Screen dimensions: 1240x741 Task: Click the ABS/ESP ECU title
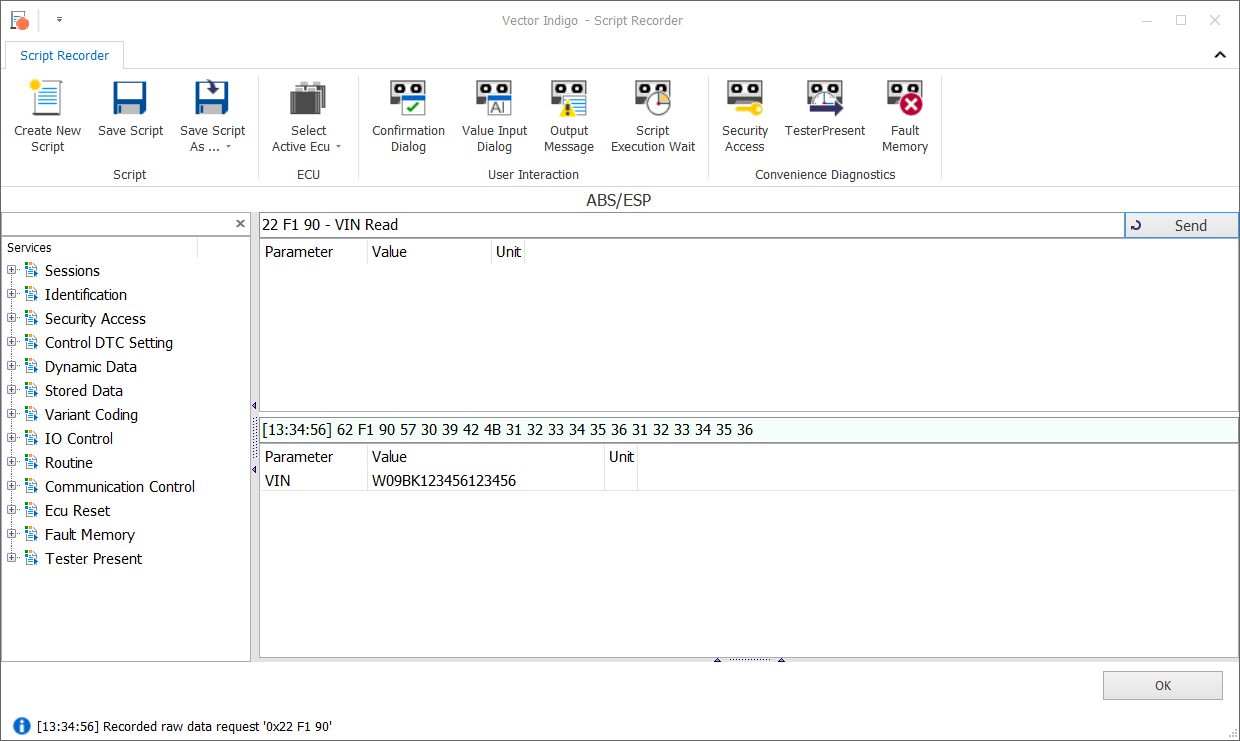tap(619, 201)
